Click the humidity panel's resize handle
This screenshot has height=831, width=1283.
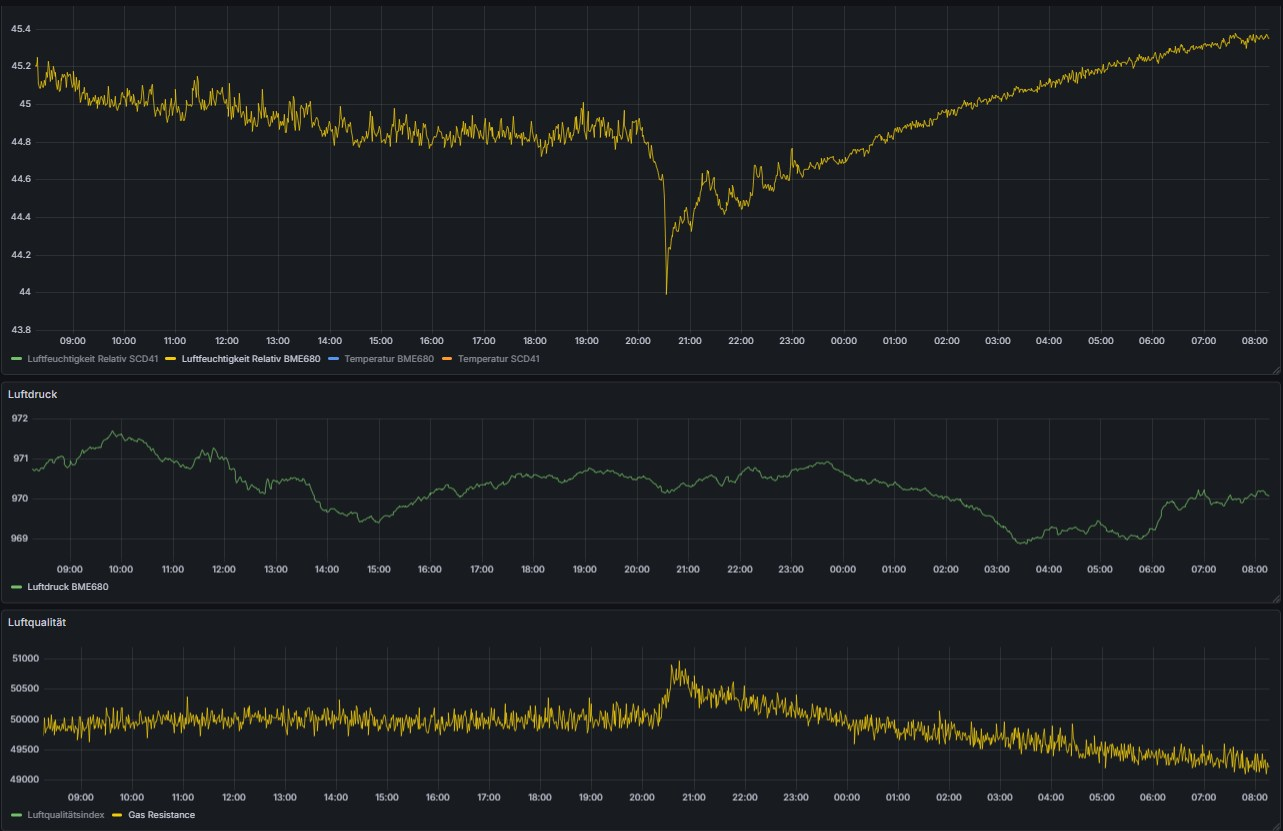[1275, 370]
